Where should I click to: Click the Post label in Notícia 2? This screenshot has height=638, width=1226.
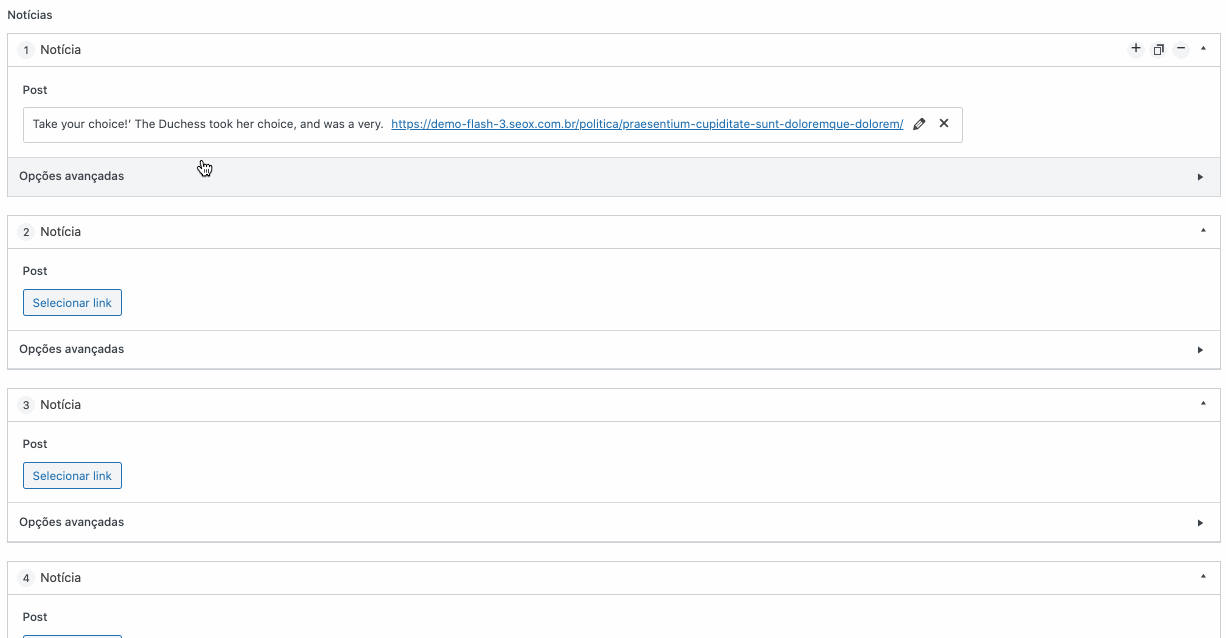[35, 271]
